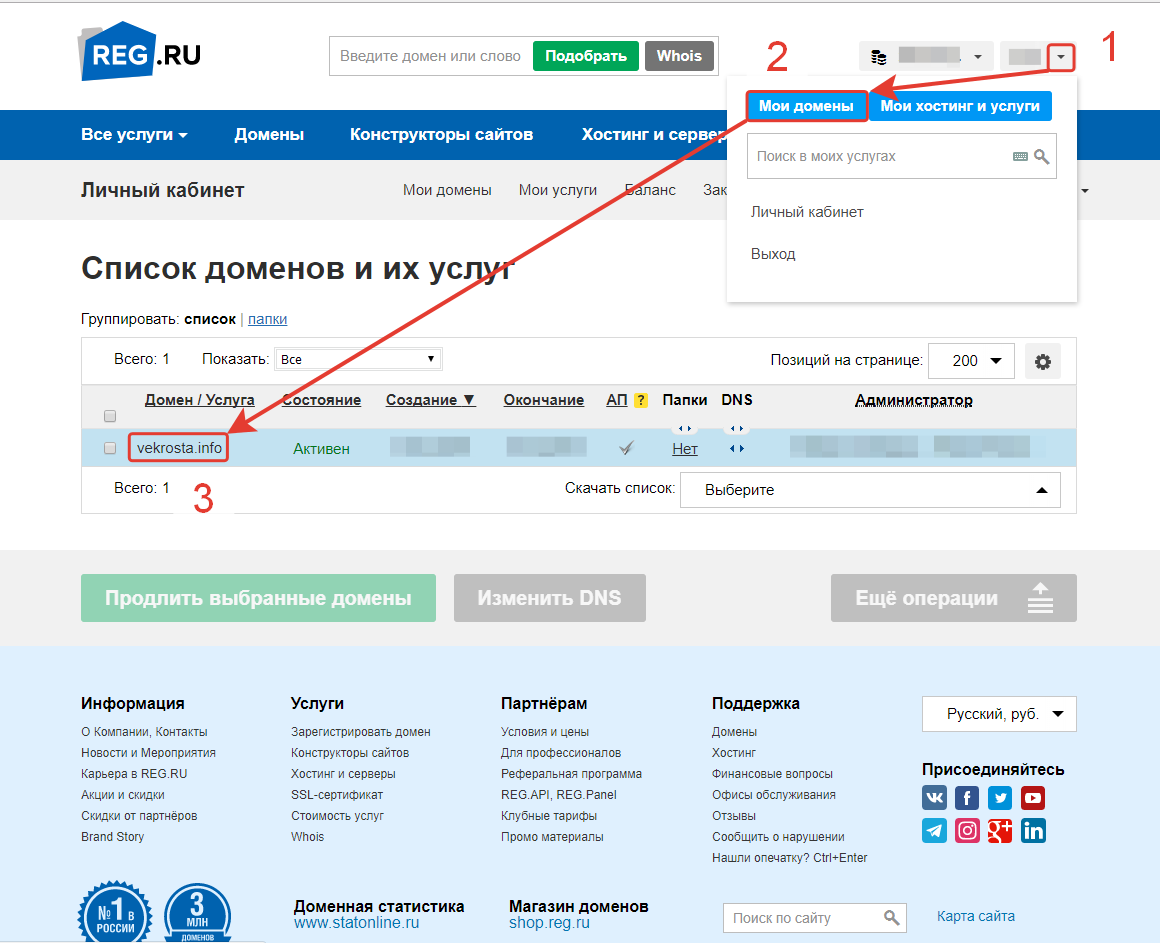Open the Скачать список Выберите dropdown
Viewport: 1160px width, 943px height.
(870, 490)
